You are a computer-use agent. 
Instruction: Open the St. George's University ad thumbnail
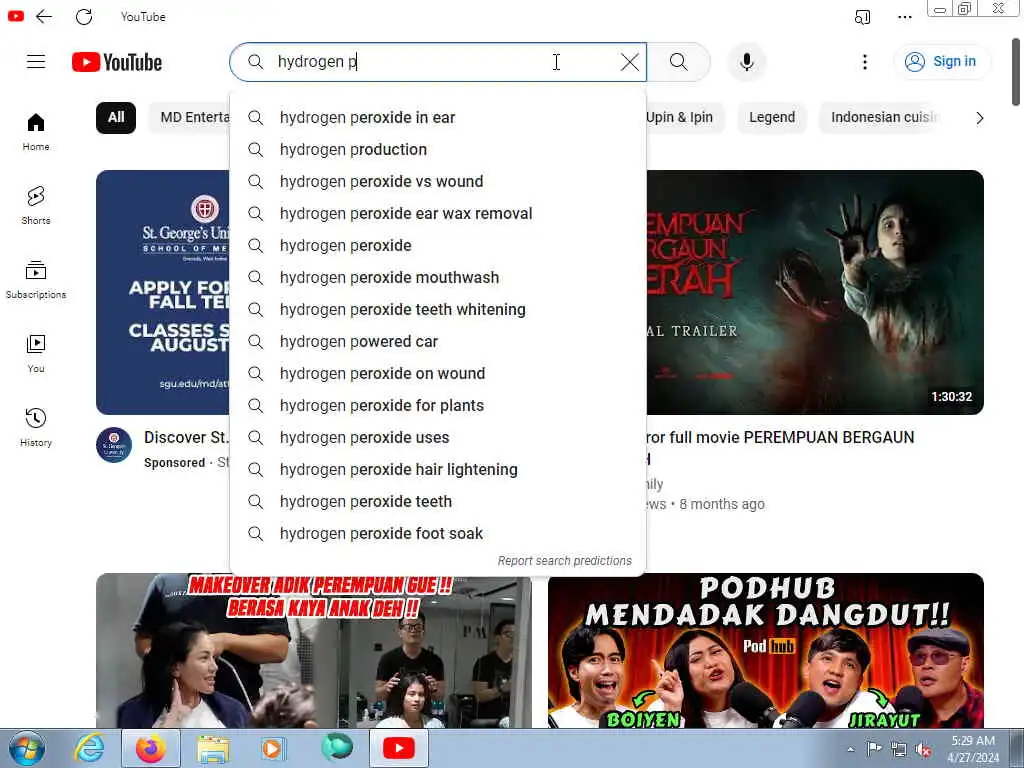pyautogui.click(x=163, y=292)
